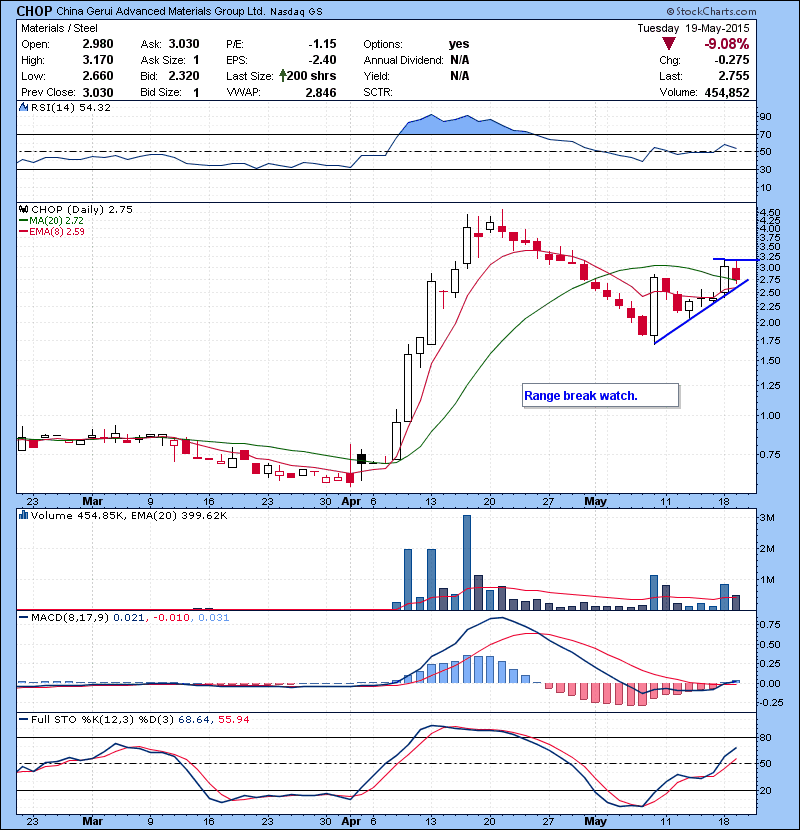This screenshot has width=800, height=830.
Task: Click the Range break watch. annotation box
Action: pyautogui.click(x=600, y=395)
